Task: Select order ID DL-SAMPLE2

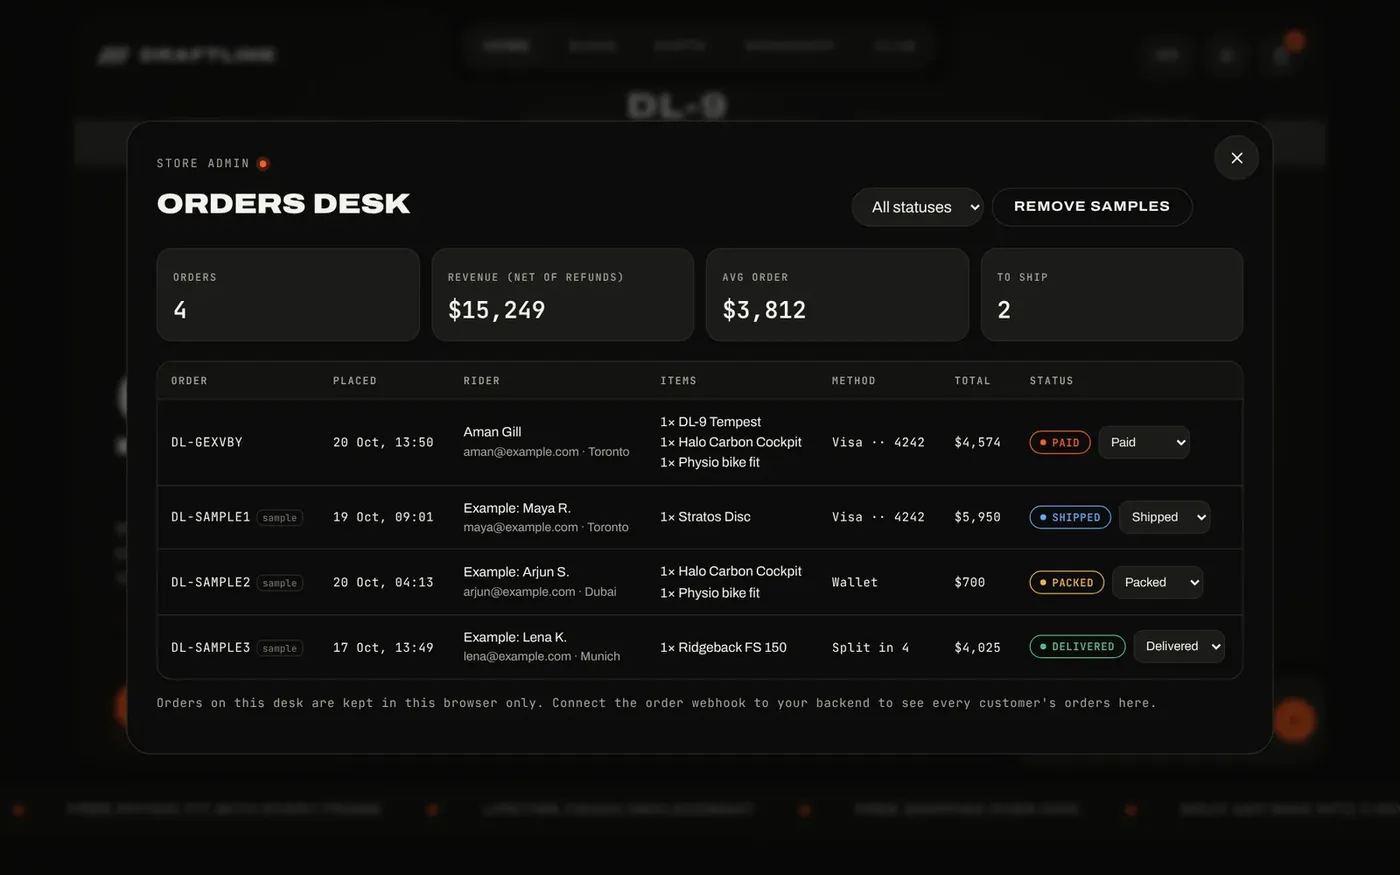Action: pyautogui.click(x=211, y=582)
